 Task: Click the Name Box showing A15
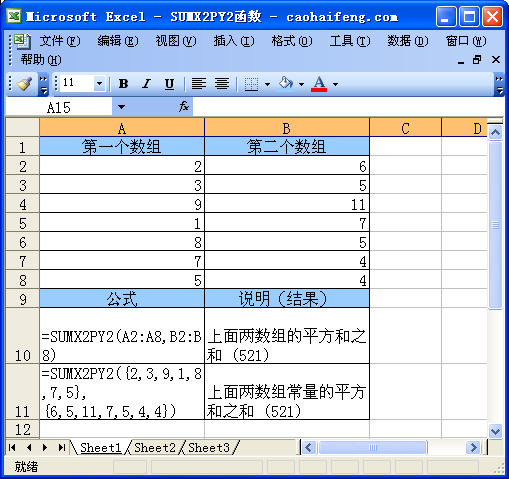click(59, 107)
